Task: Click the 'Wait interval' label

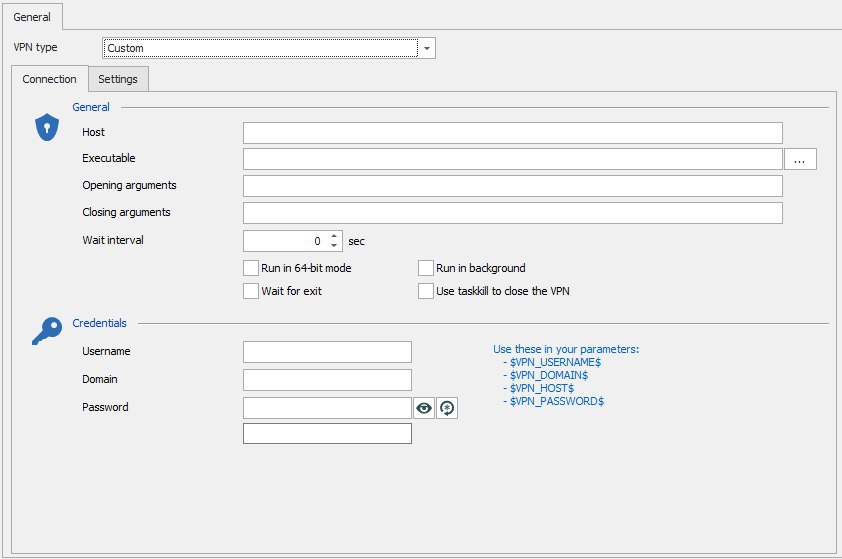Action: coord(113,240)
